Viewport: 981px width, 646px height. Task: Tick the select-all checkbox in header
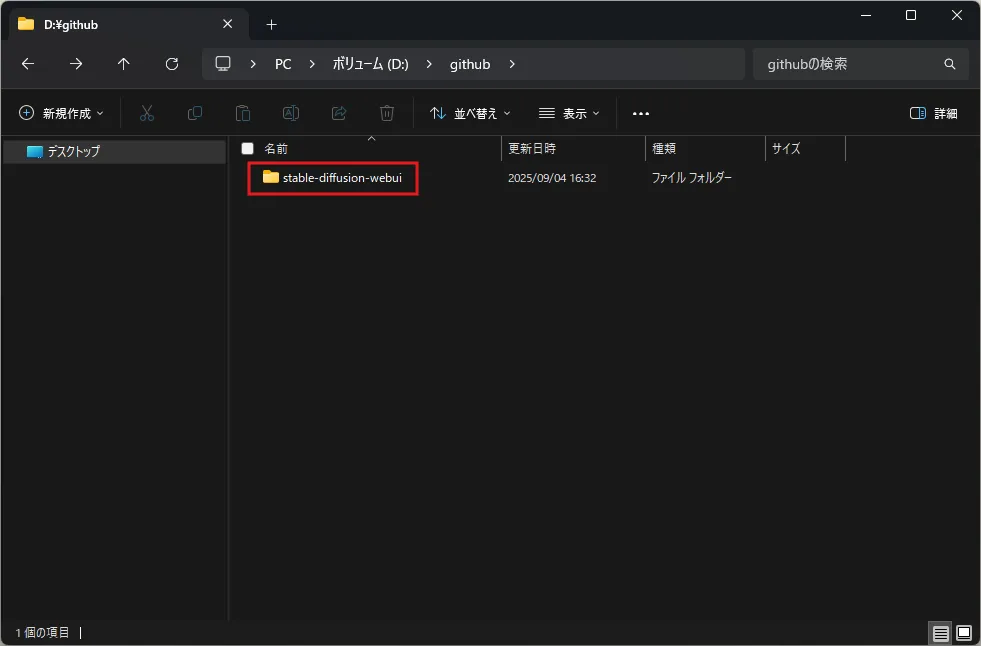coord(248,148)
